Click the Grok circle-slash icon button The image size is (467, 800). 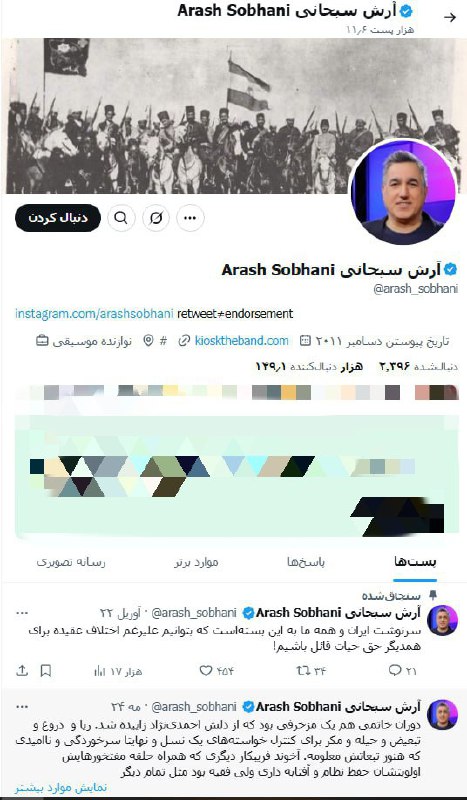[x=156, y=218]
